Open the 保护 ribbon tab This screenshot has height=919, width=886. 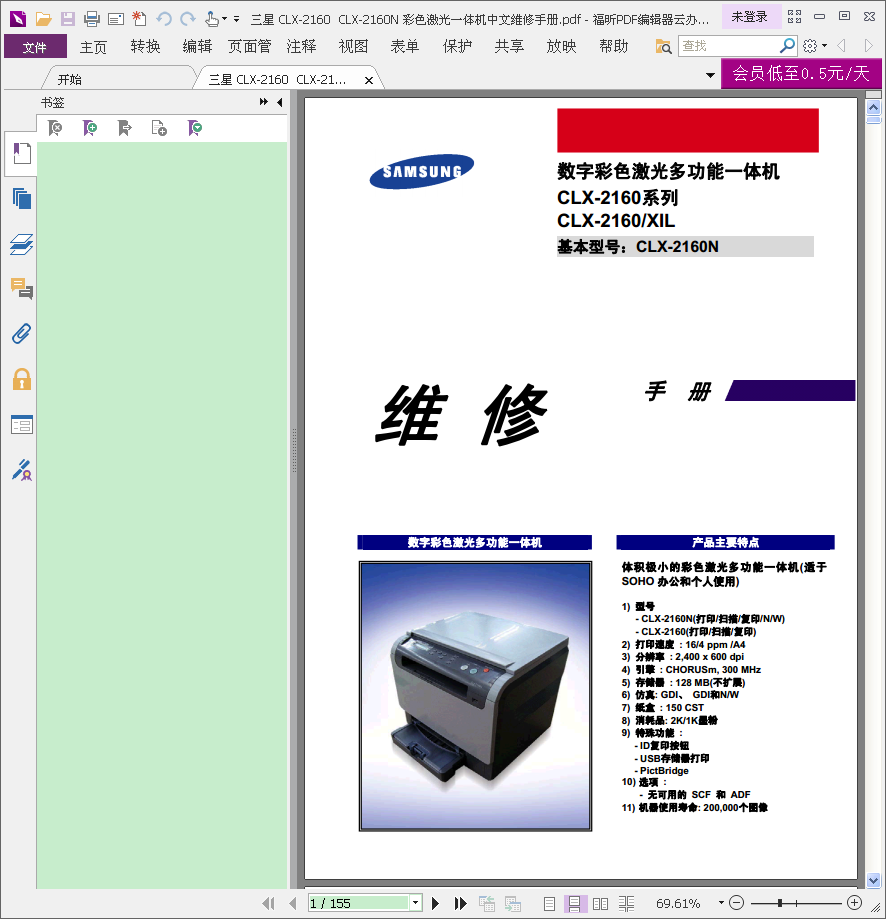[457, 46]
